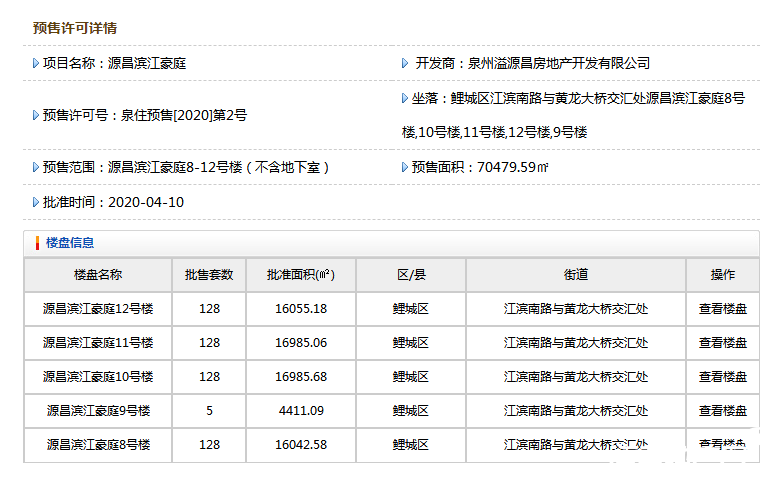Click the arrow bullet beside 预售范围
The width and height of the screenshot is (774, 482).
point(36,168)
